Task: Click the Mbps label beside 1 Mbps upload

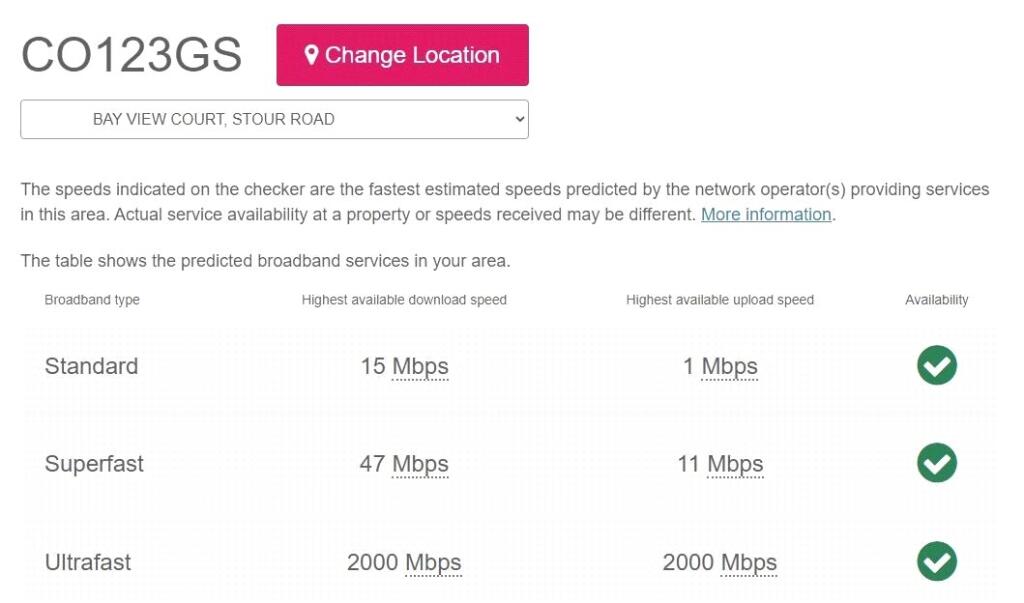Action: point(731,366)
